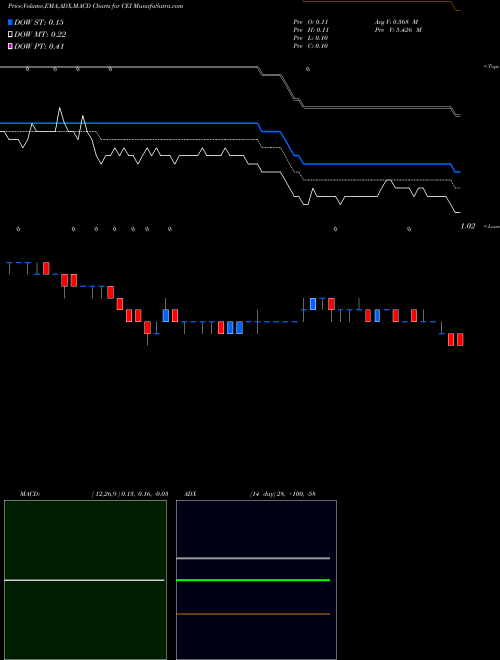Click the 'Pre L: 0.10' value
The image size is (500, 660).
311,38
